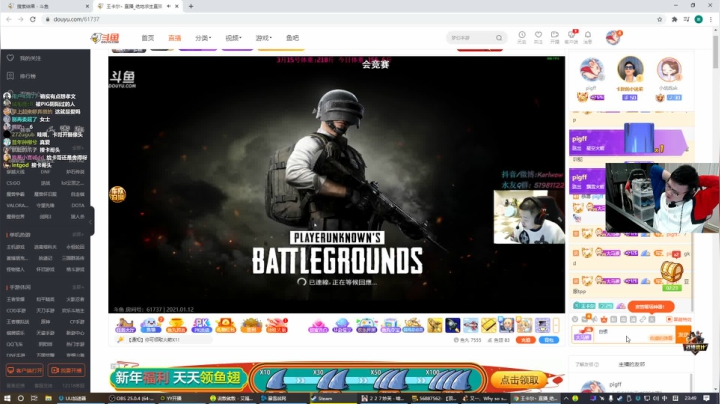Open the 鱼吧 nav item
This screenshot has height=404, width=720.
292,38
